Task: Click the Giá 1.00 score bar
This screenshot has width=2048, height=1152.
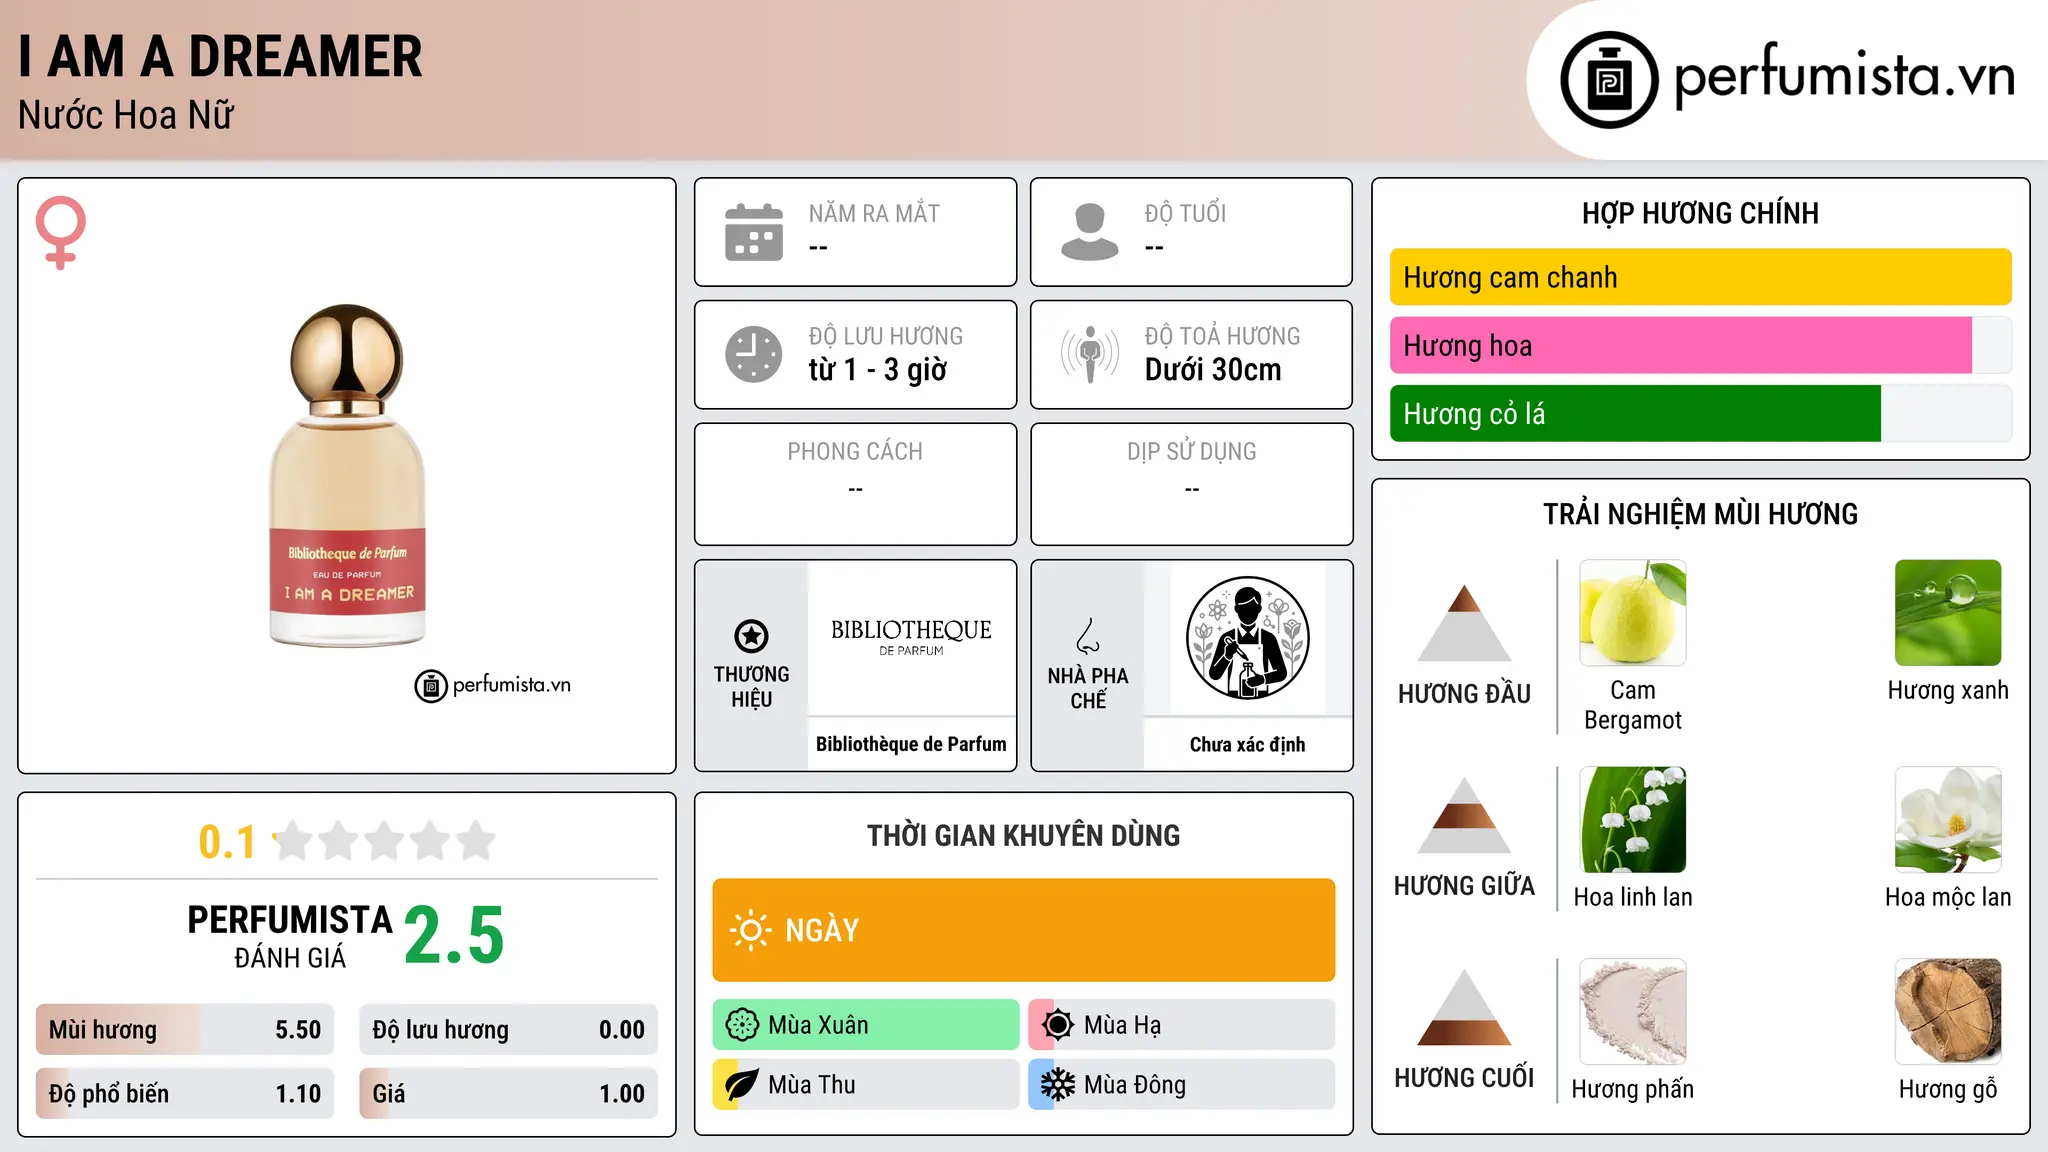Action: [x=508, y=1094]
